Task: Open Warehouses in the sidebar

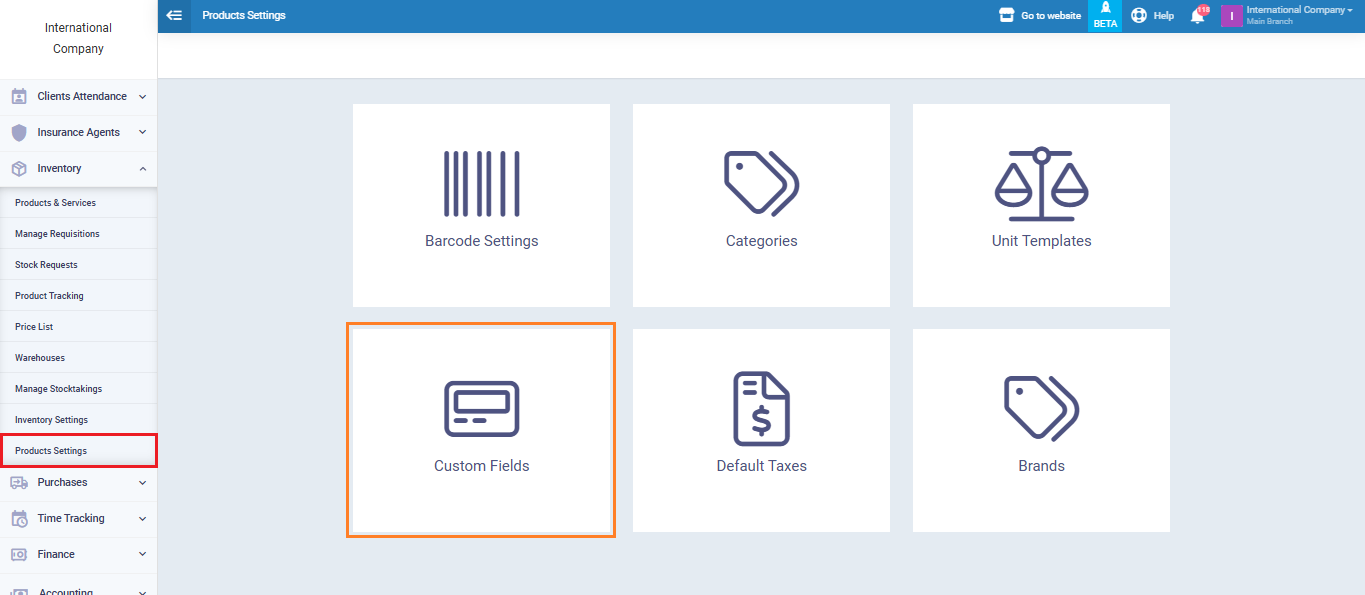Action: coord(40,358)
